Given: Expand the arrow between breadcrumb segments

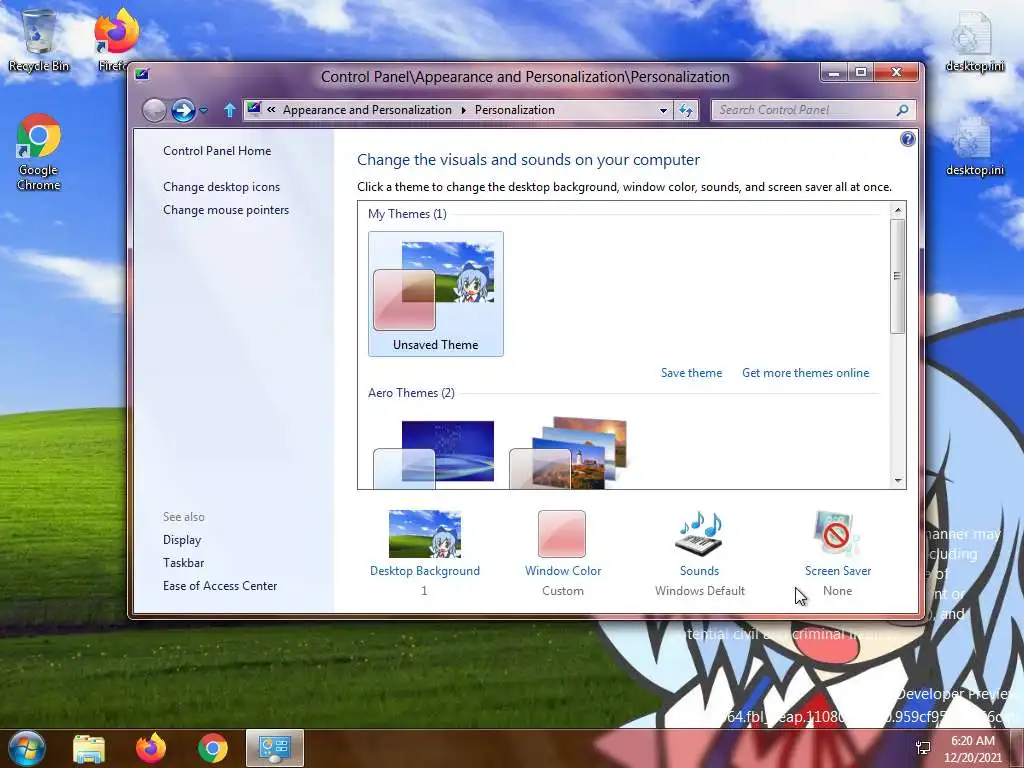Looking at the screenshot, I should (x=463, y=110).
